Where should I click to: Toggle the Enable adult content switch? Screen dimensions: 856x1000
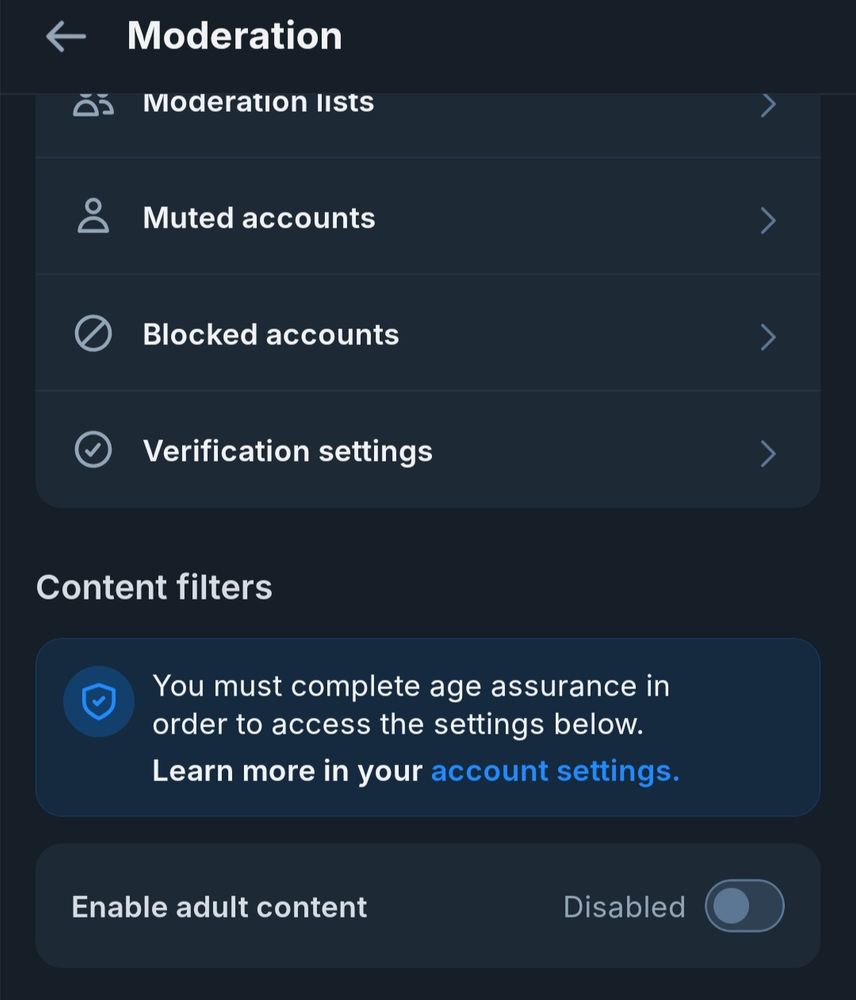pyautogui.click(x=744, y=906)
